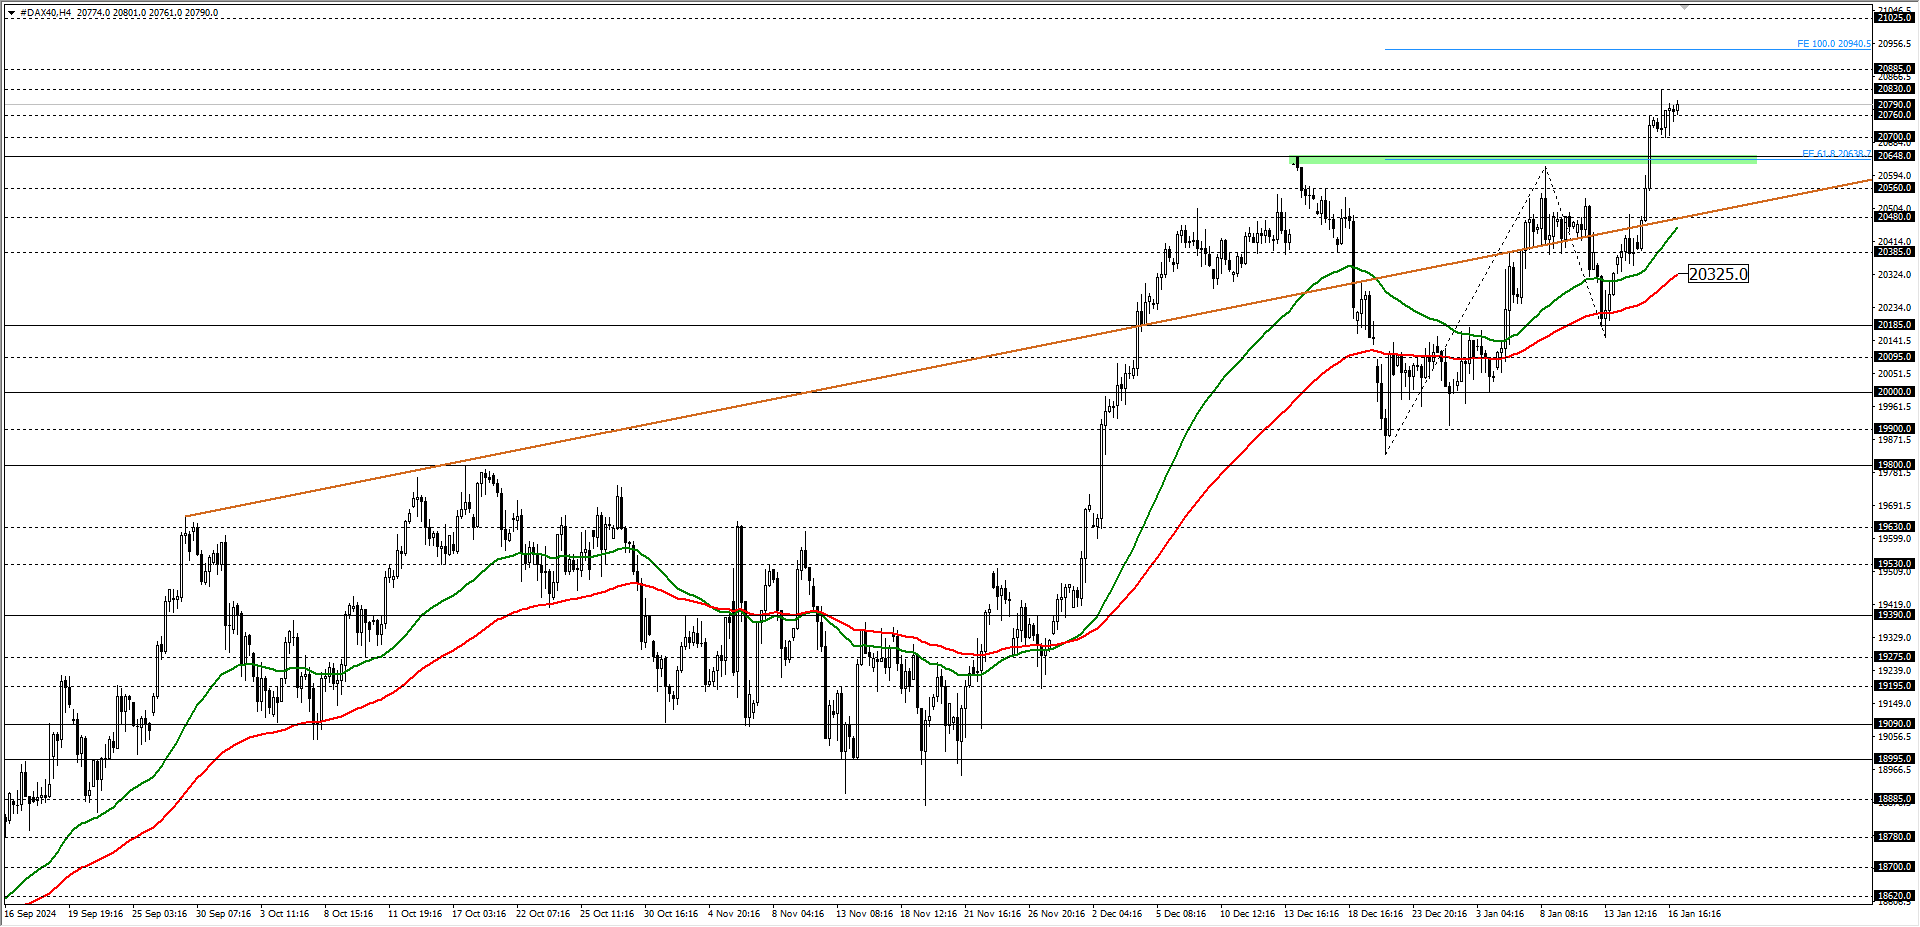Click the 18 Dec 16:16 time label

[x=1375, y=914]
